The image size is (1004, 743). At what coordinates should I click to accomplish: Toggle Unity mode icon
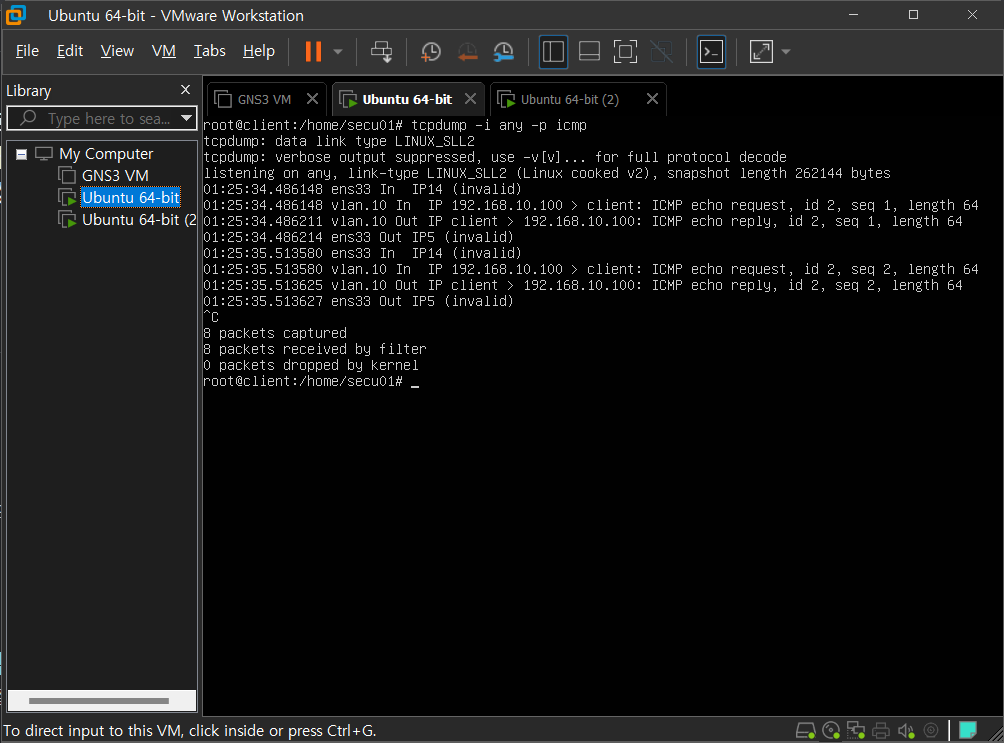tap(661, 52)
